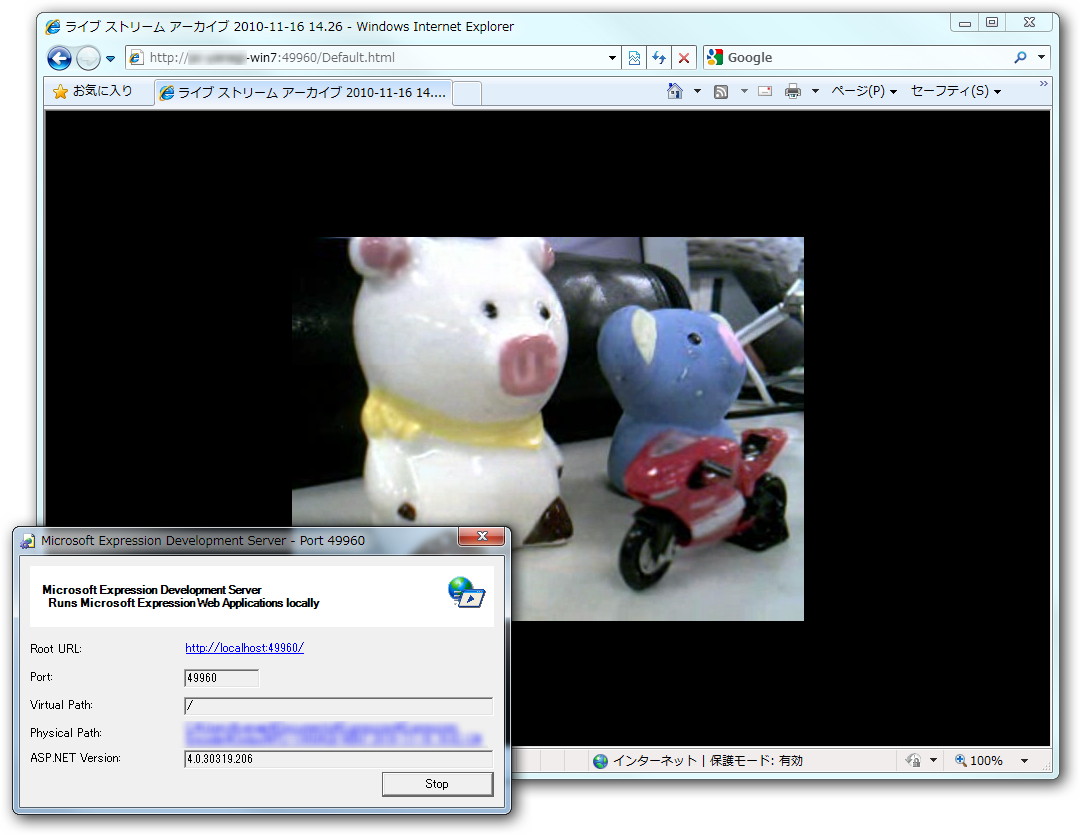Click the Development Server title bar icon
Viewport: 1080px width, 835px height.
point(28,541)
